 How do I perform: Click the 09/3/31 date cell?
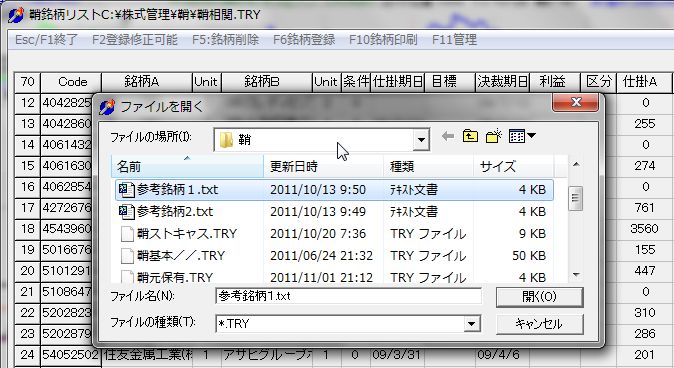398,355
